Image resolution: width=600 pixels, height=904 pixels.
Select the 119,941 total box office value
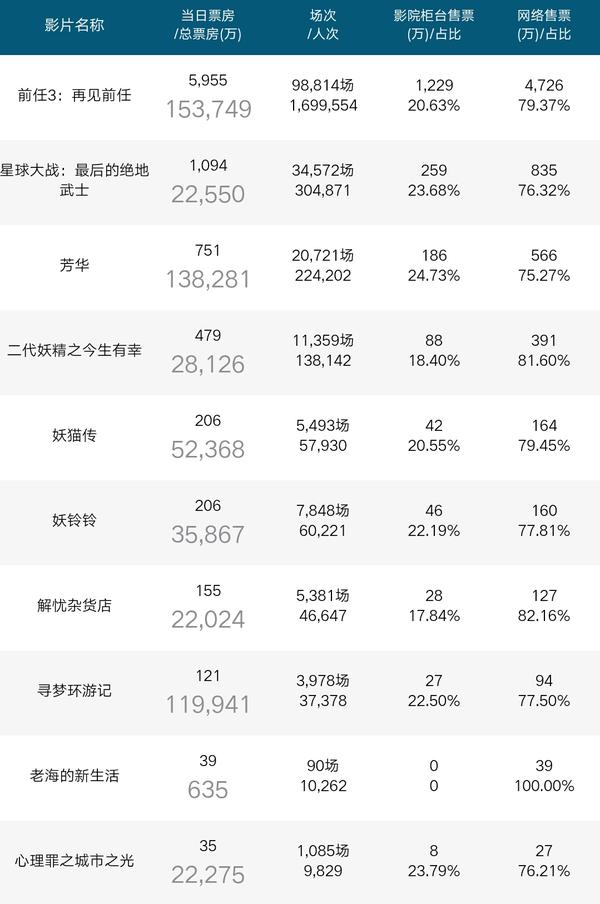pyautogui.click(x=208, y=704)
